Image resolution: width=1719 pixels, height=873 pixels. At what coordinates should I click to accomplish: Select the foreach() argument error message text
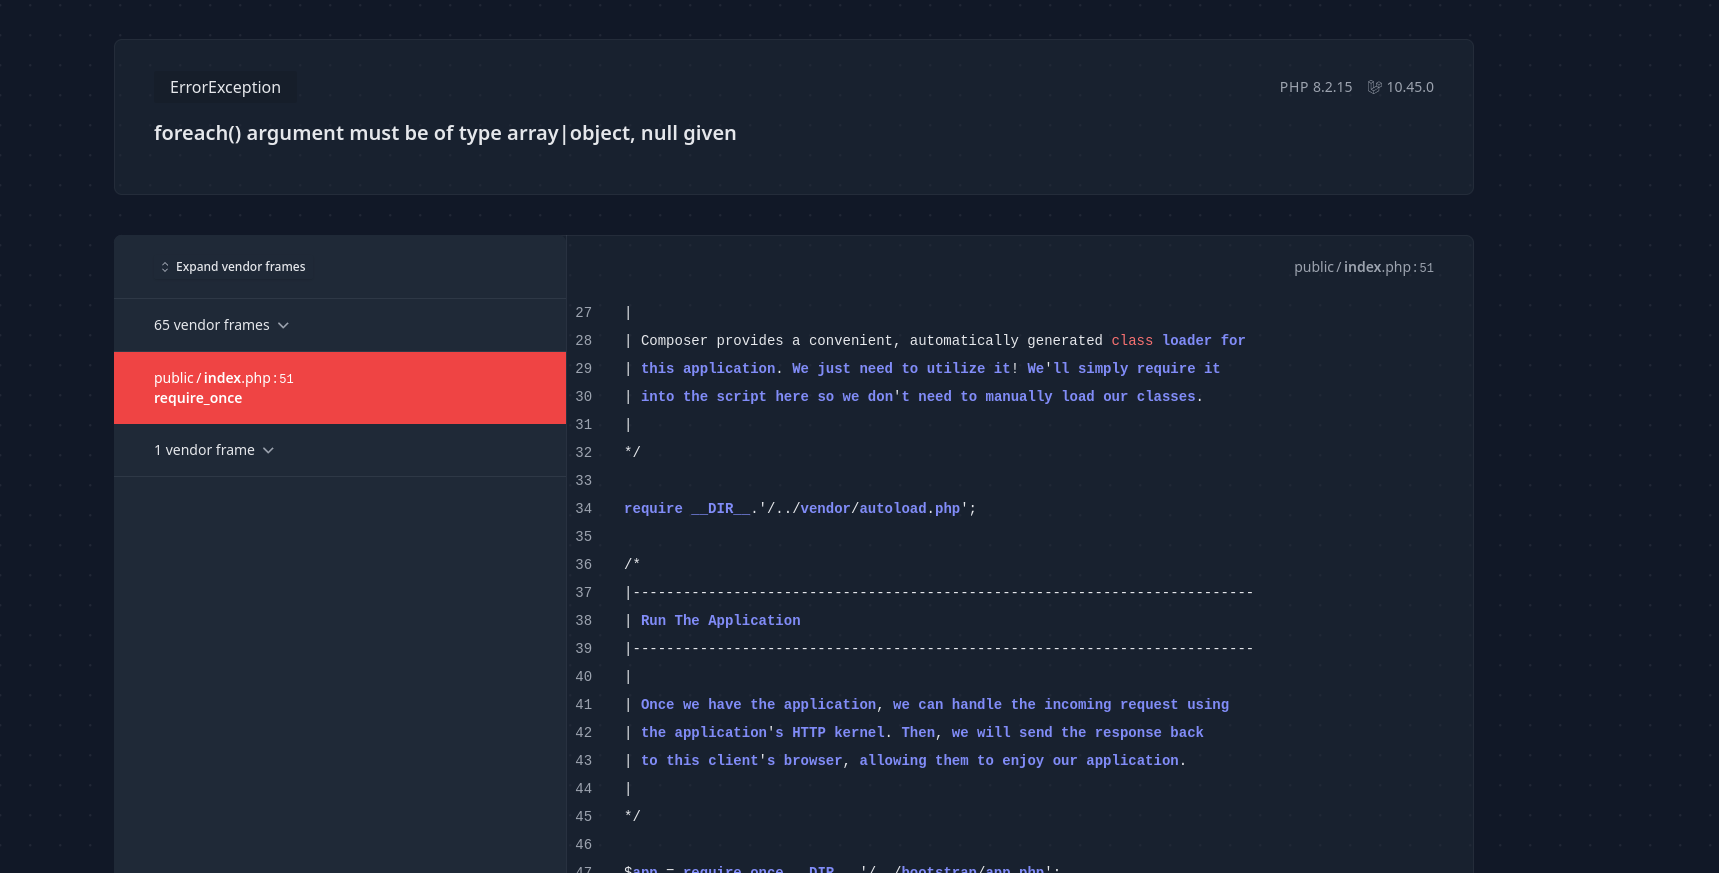click(445, 133)
